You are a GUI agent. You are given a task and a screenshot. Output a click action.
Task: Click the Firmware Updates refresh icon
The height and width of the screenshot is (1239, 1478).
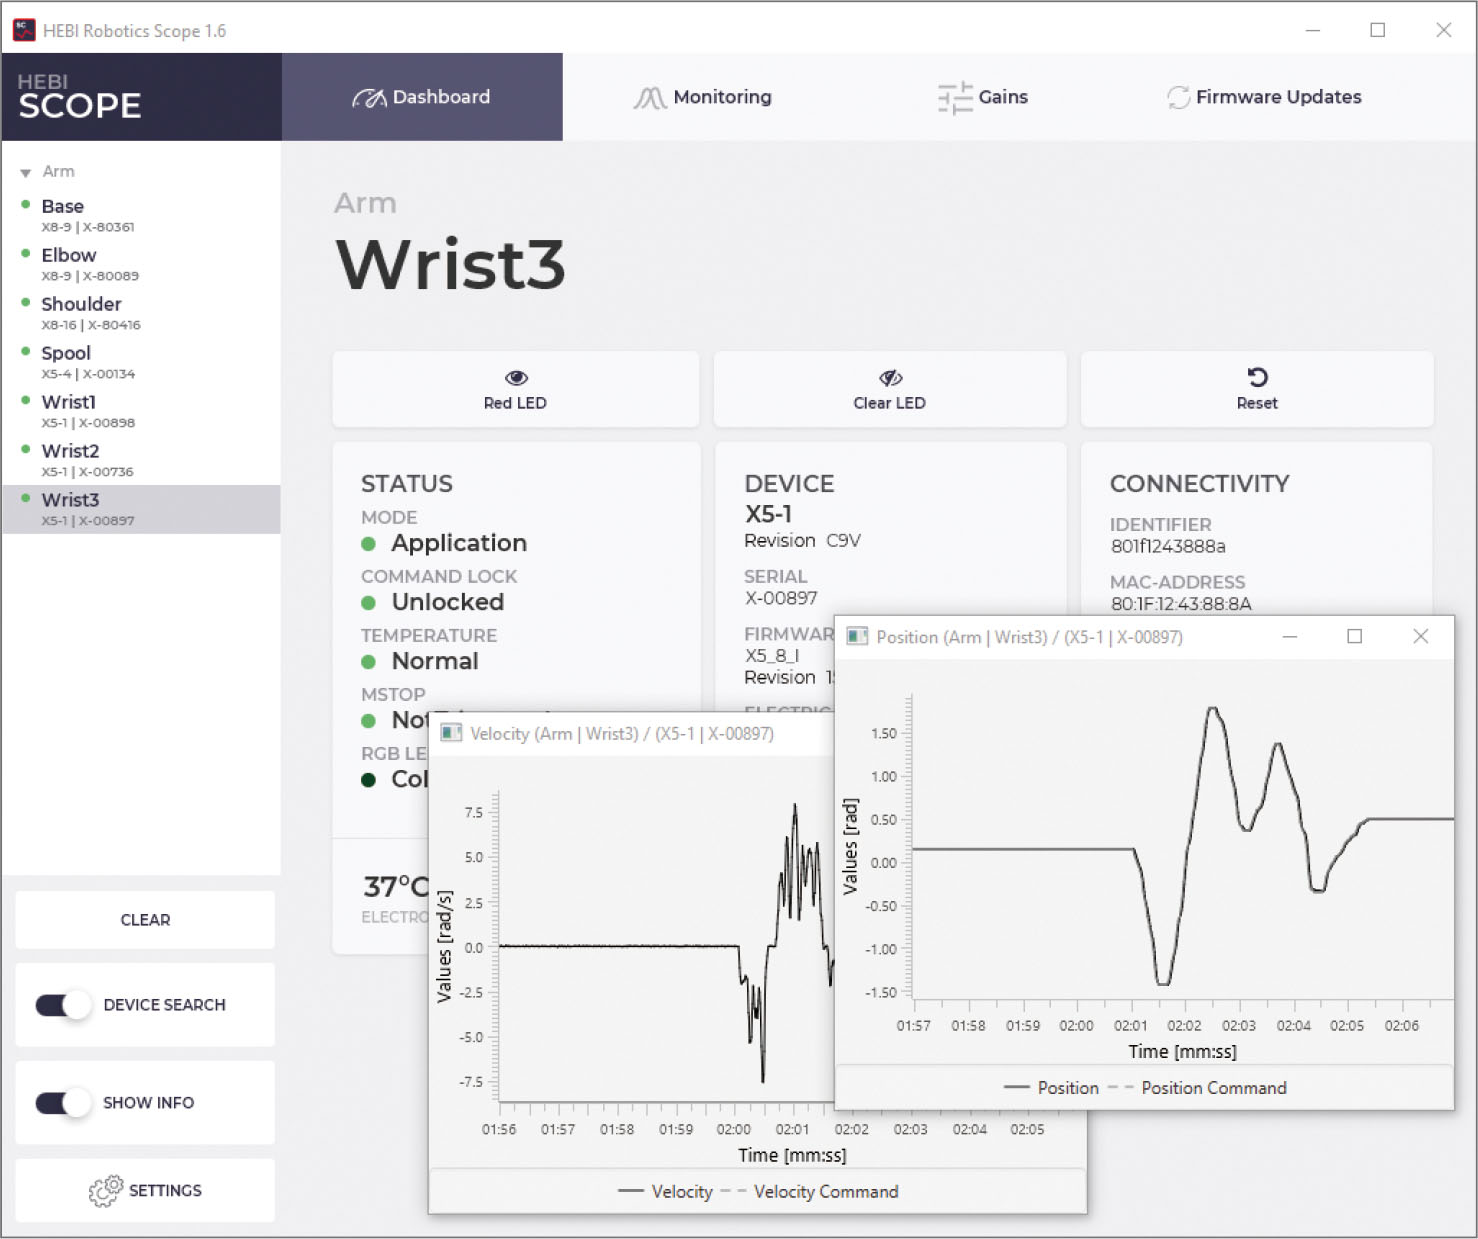(1179, 98)
